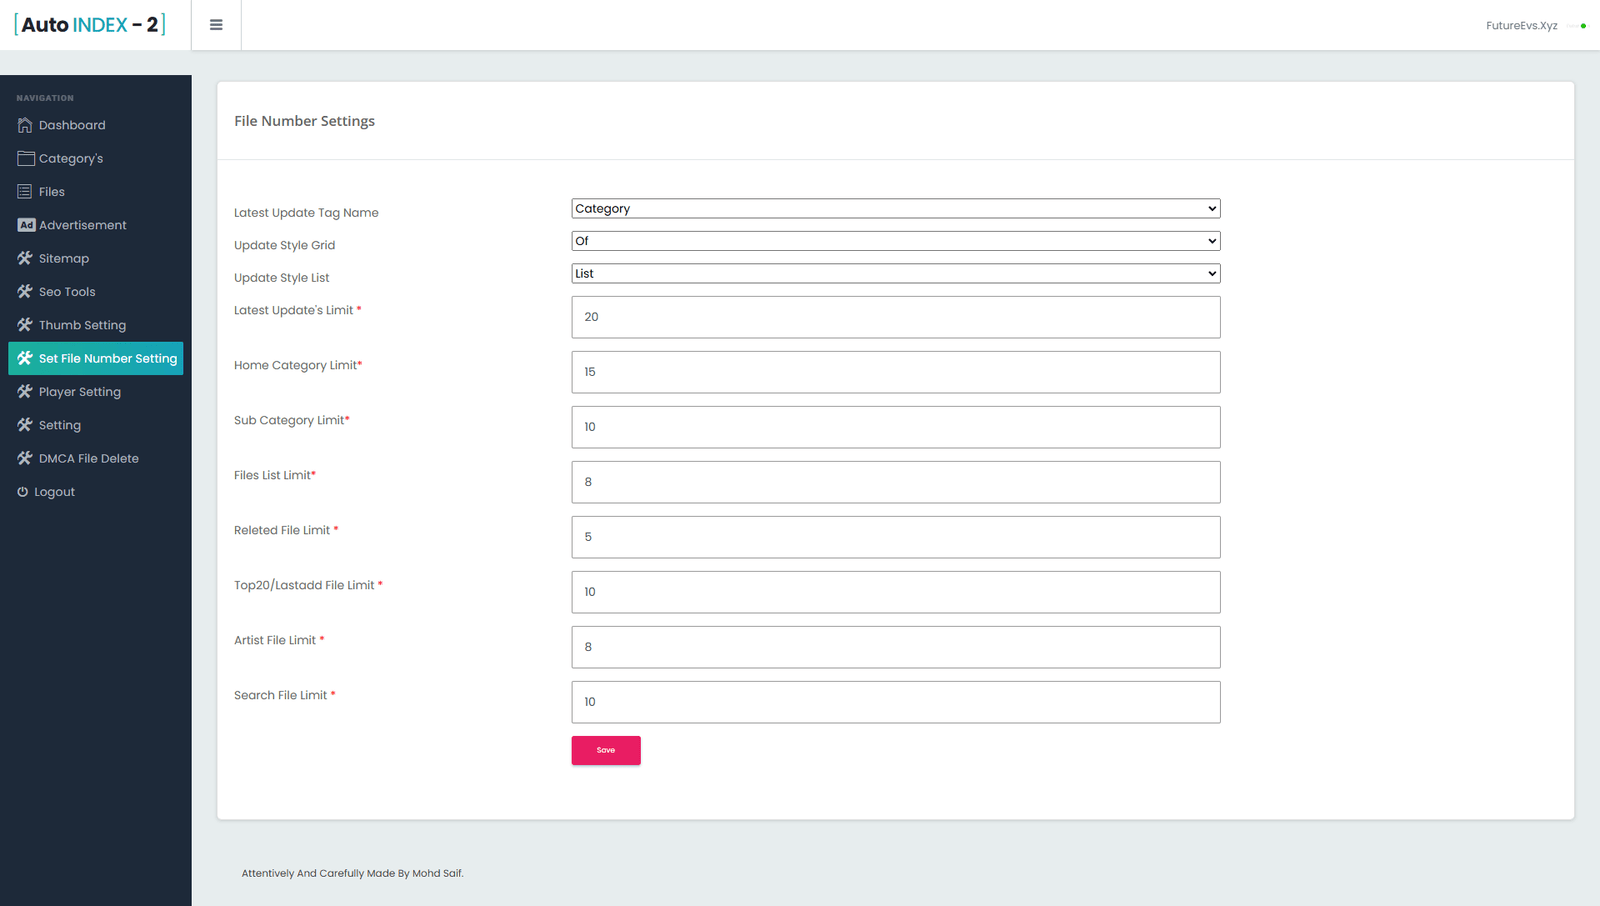
Task: Go to Thumb Setting page
Action: point(82,325)
